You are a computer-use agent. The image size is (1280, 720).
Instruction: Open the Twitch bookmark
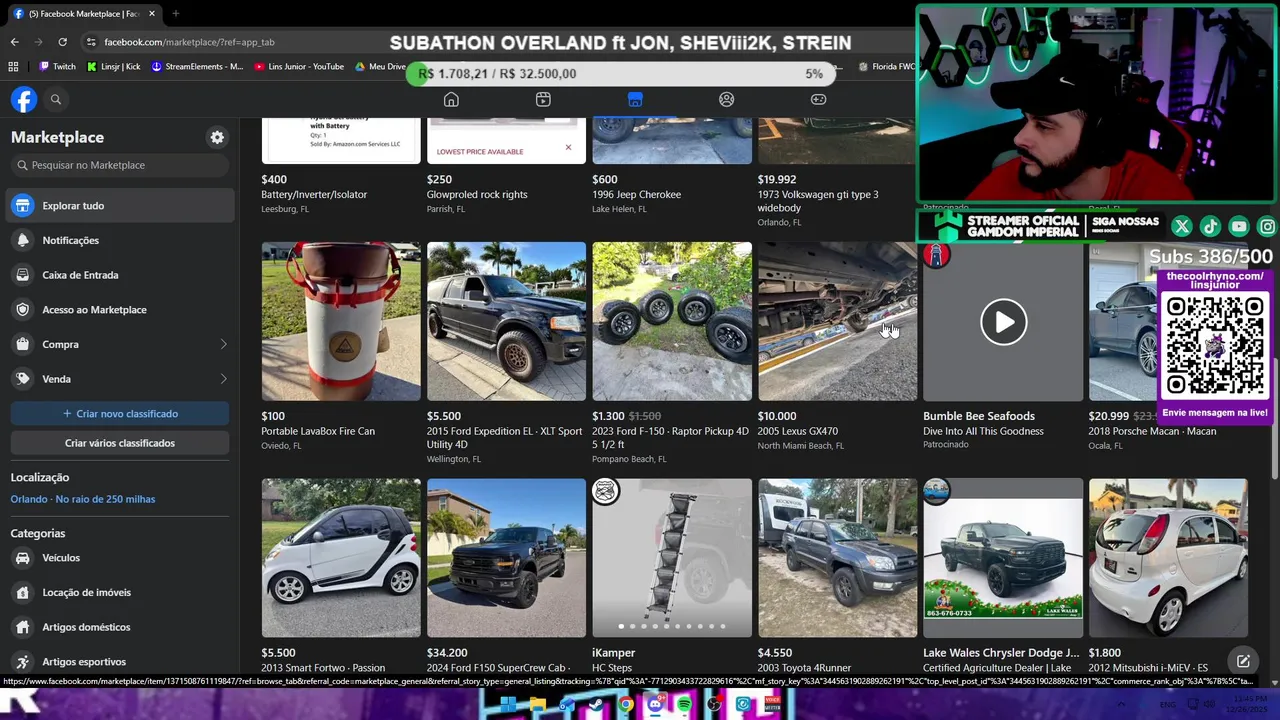click(57, 67)
